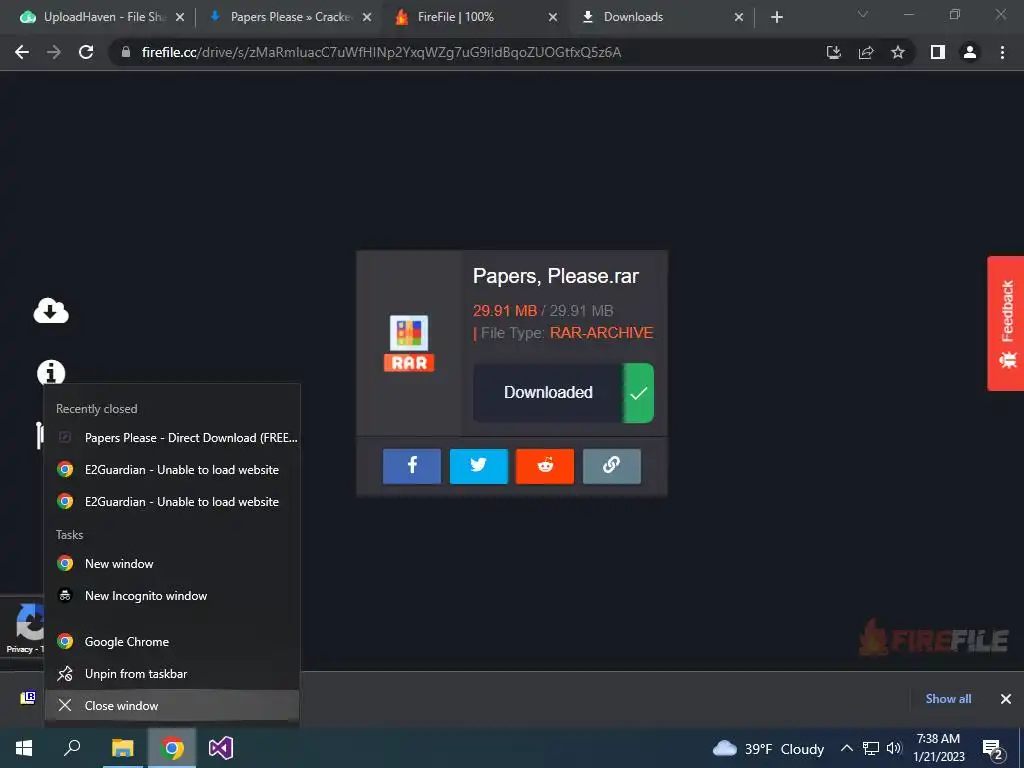Open File Explorer from taskbar
Viewport: 1024px width, 768px height.
click(122, 748)
